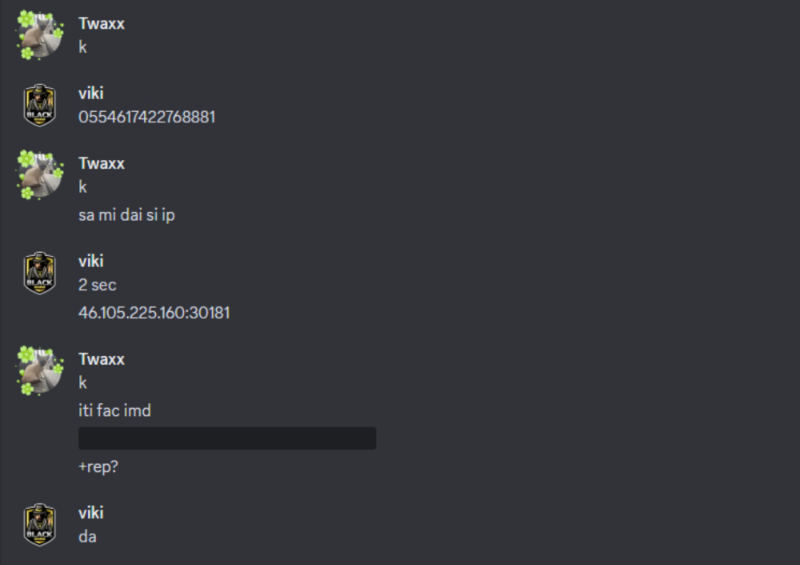Click the 46.105.225.160:30181 IP address message

point(154,313)
